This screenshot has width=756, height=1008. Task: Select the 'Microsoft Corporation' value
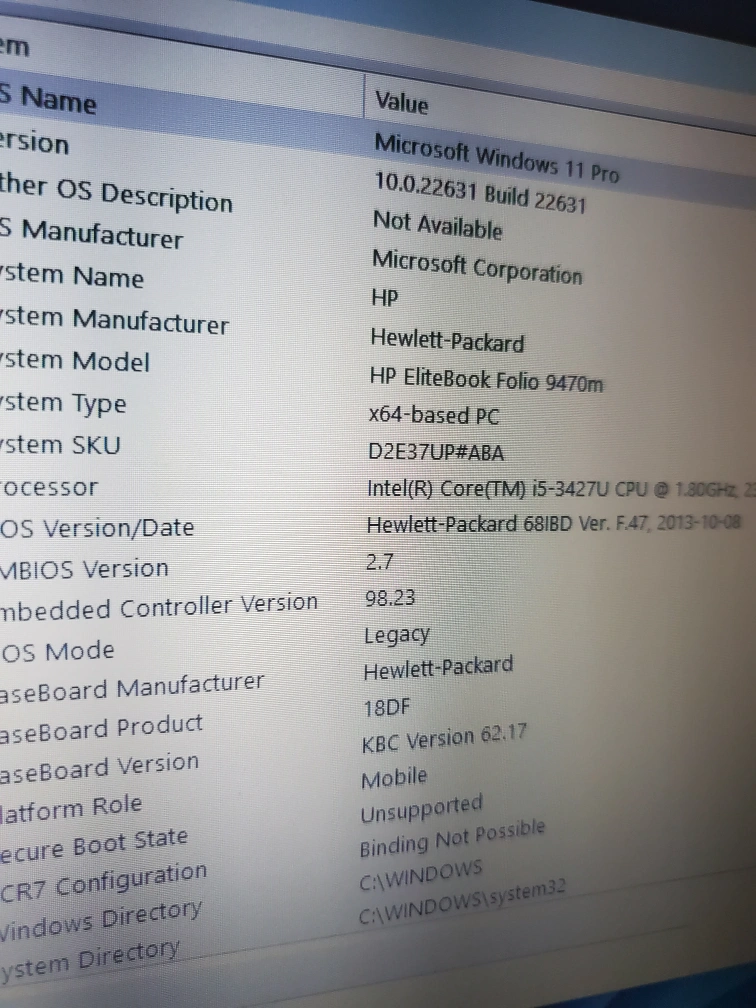pyautogui.click(x=477, y=267)
